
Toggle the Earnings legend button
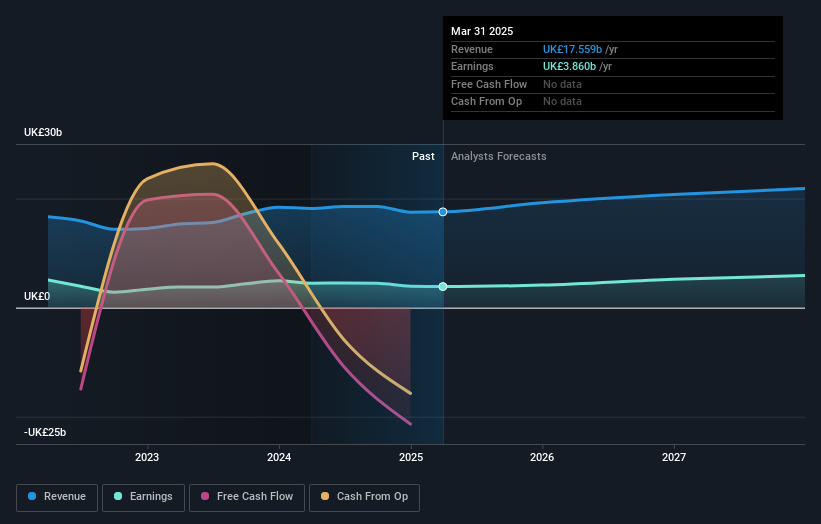[143, 497]
